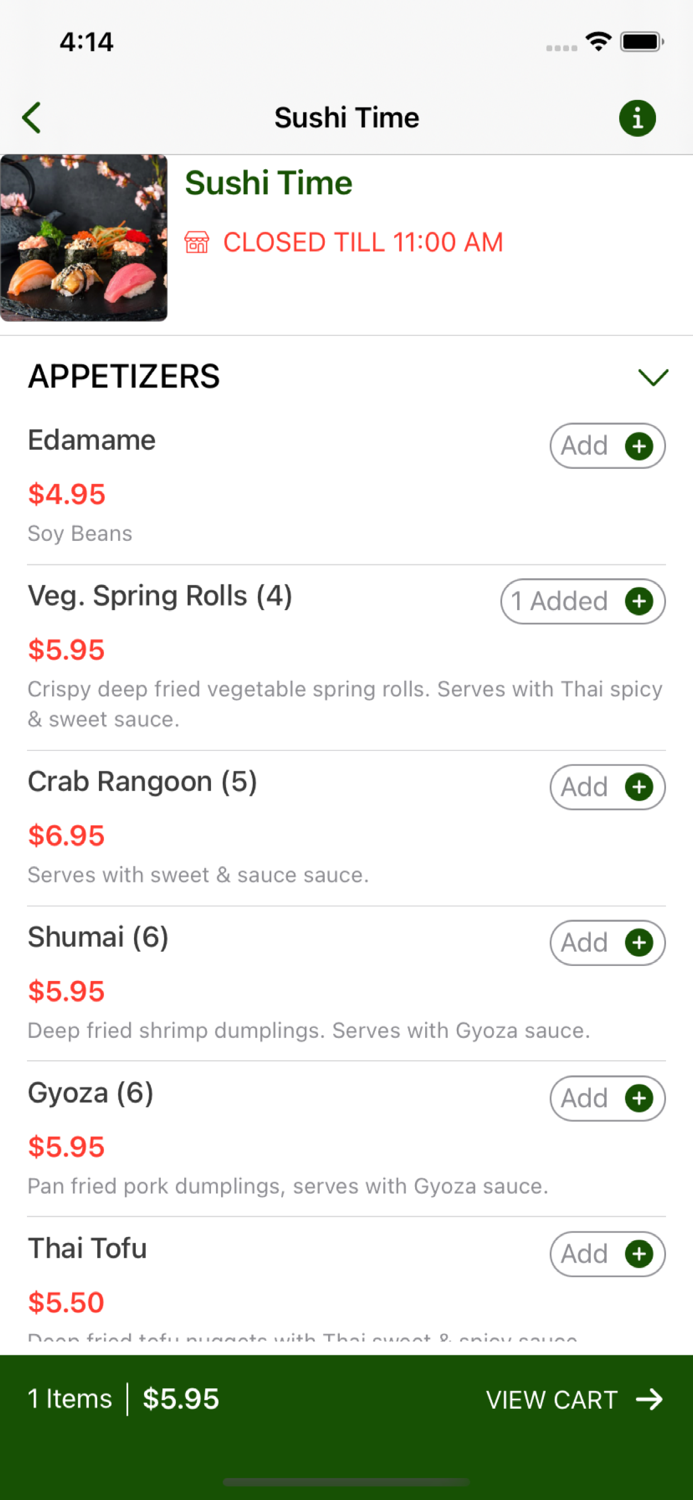The image size is (693, 1500).
Task: Select the $5.95 total in the cart bar
Action: tap(181, 1399)
